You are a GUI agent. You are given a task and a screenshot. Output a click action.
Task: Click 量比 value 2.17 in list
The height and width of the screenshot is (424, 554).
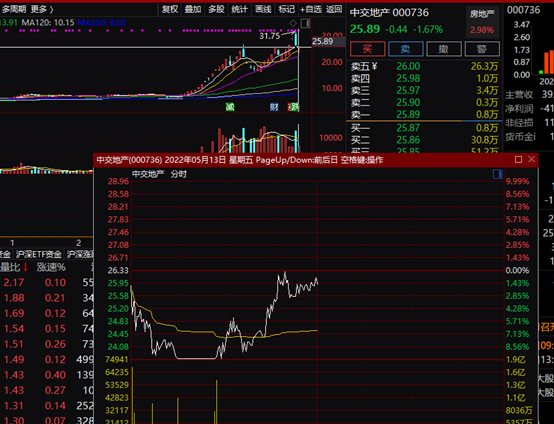(14, 282)
